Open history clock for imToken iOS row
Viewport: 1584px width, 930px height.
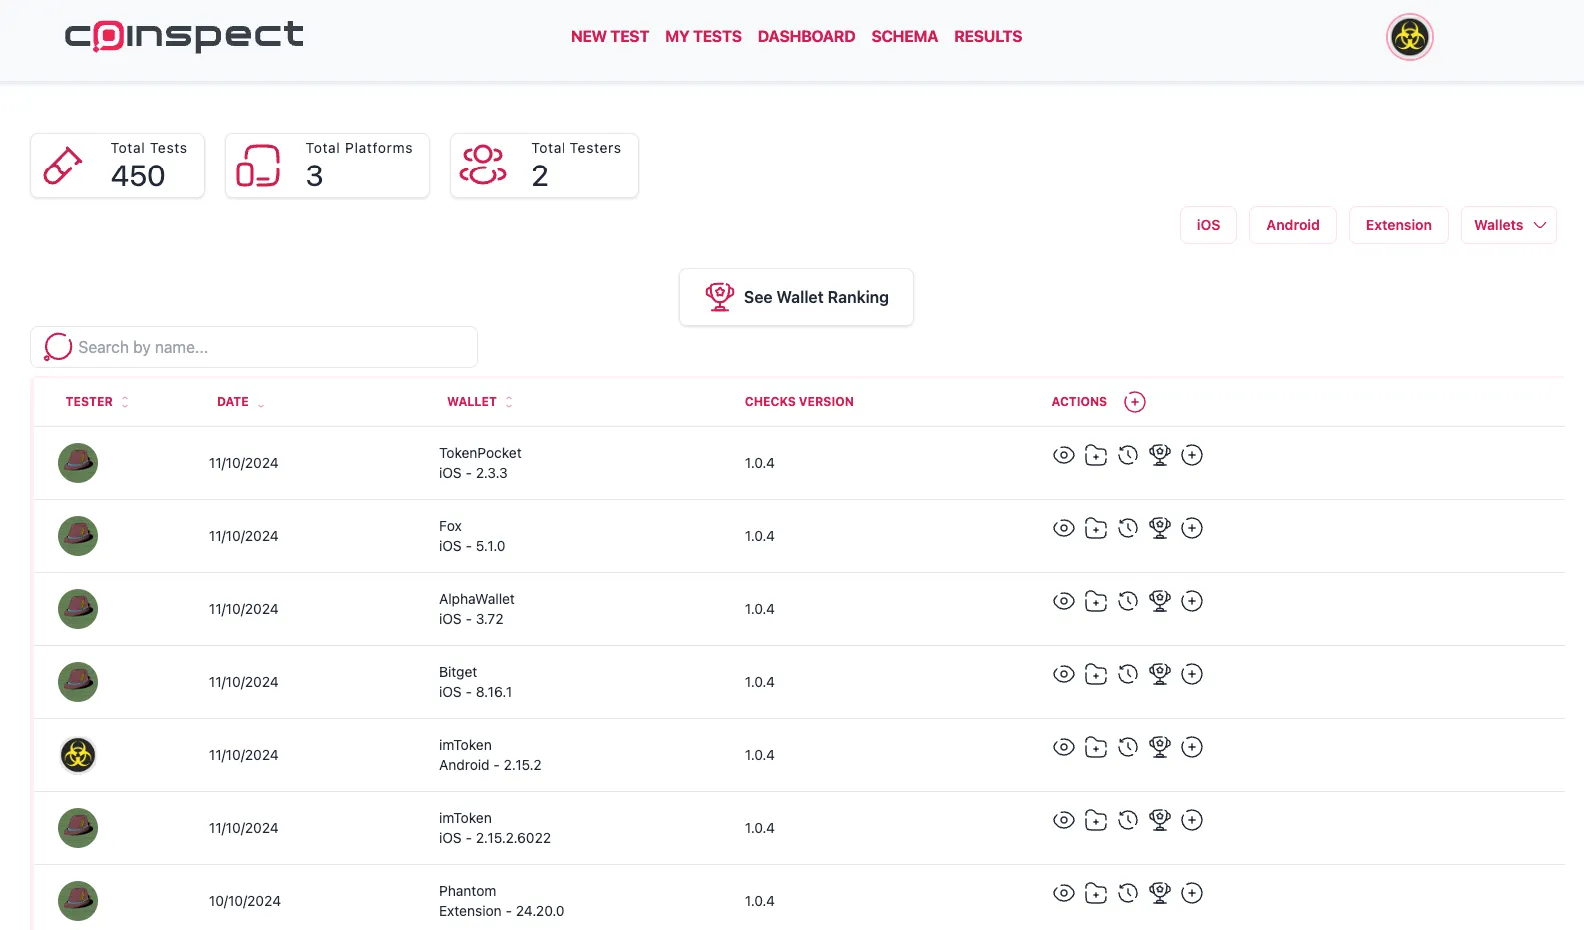[x=1128, y=820]
